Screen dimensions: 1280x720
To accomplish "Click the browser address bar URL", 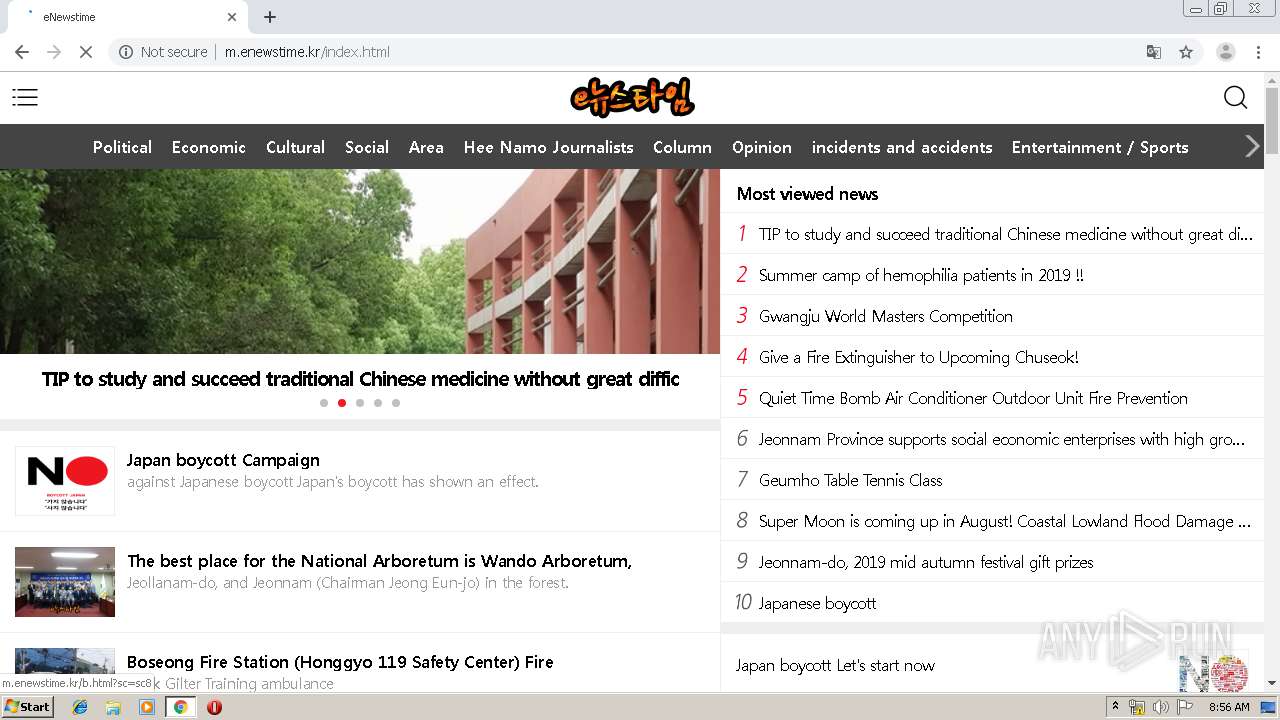I will coord(307,52).
